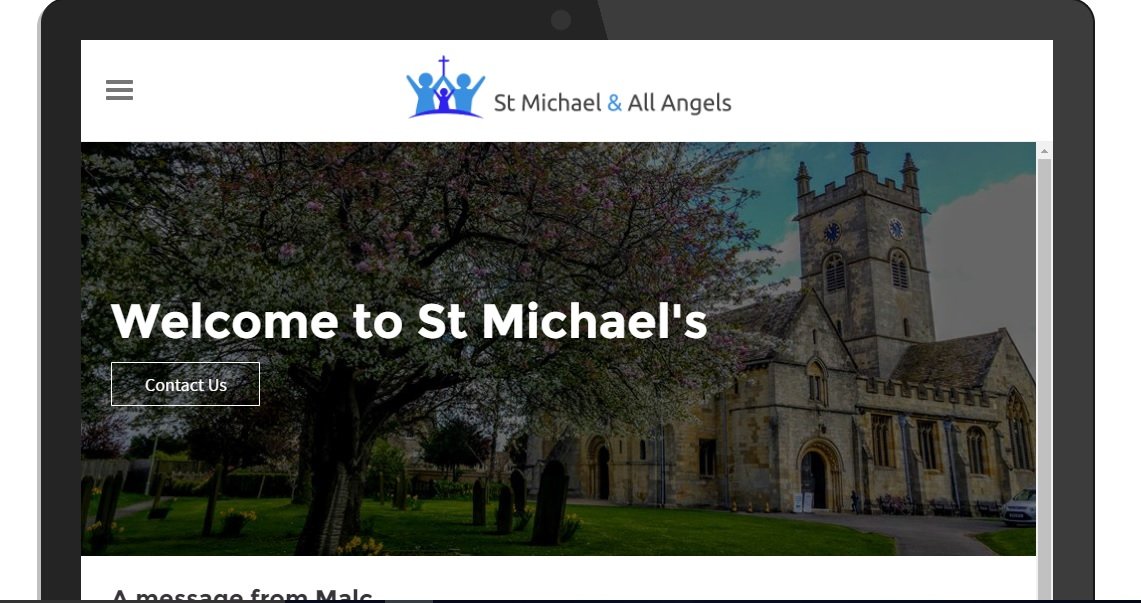The image size is (1141, 603).
Task: Click the vertical scrollbar thumb
Action: (1044, 378)
